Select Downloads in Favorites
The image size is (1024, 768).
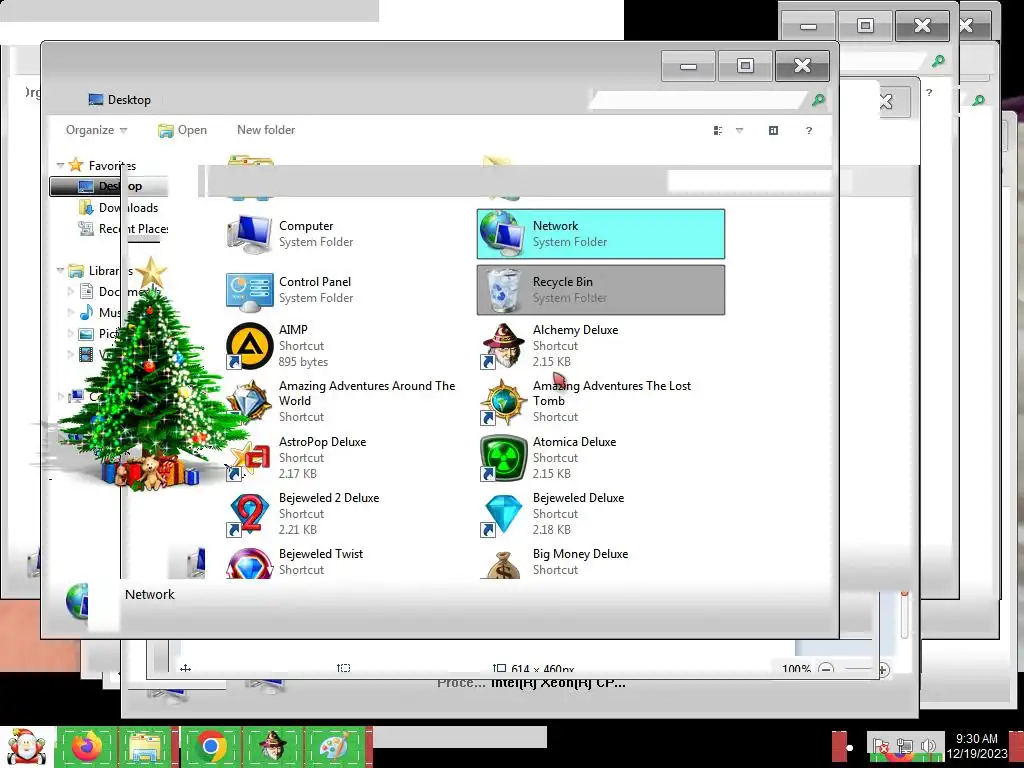click(x=118, y=208)
